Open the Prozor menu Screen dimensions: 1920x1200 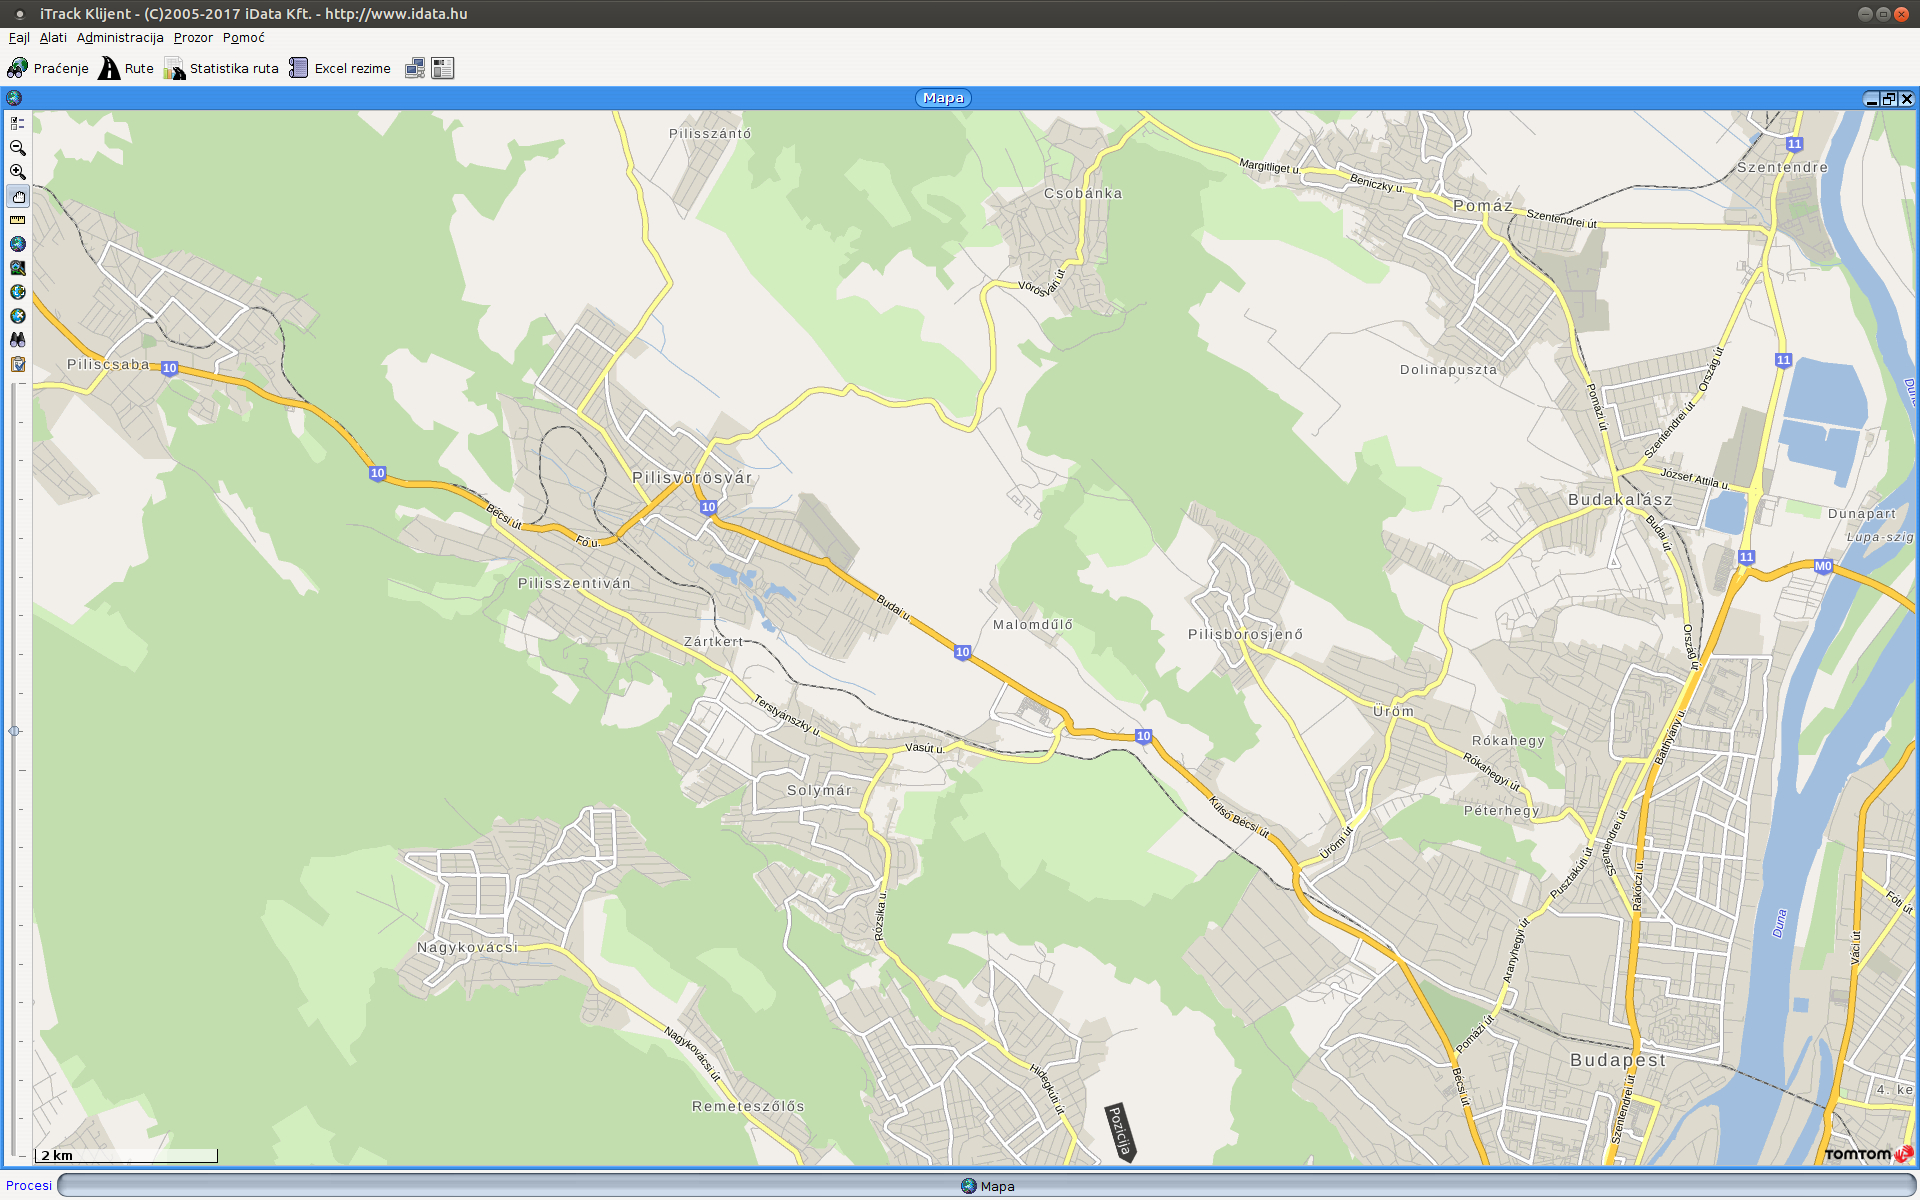pyautogui.click(x=192, y=37)
